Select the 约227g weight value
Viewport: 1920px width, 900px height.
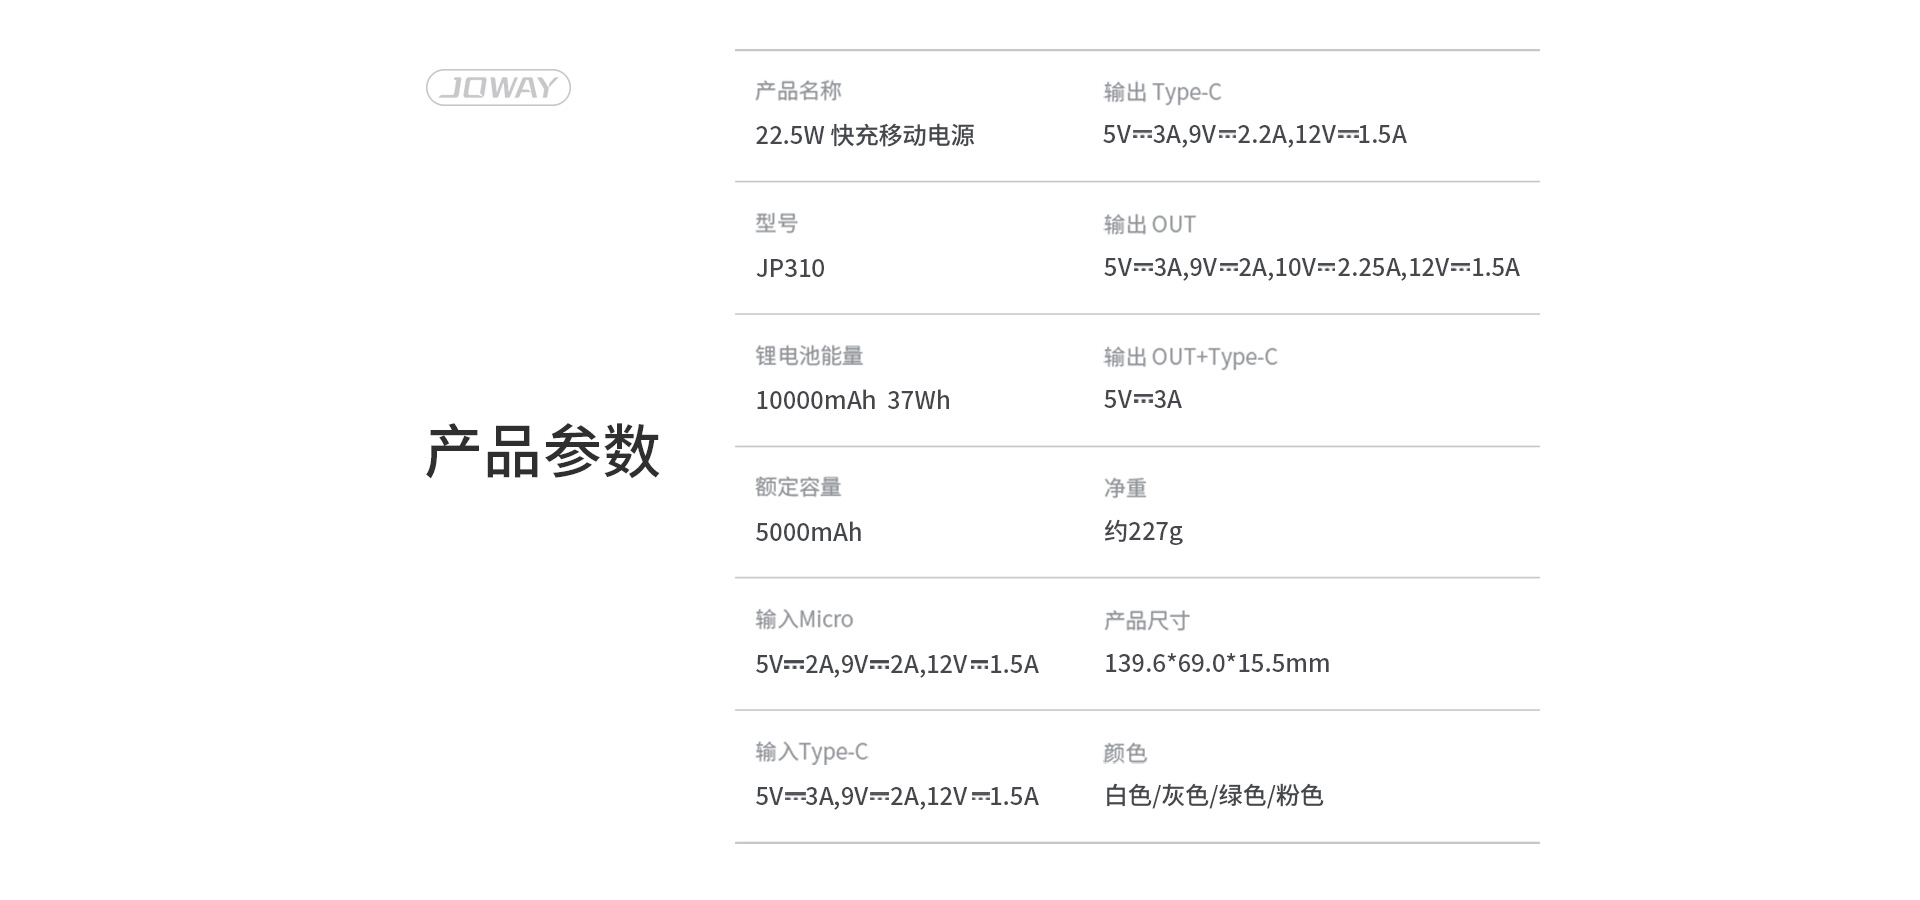(x=1143, y=531)
